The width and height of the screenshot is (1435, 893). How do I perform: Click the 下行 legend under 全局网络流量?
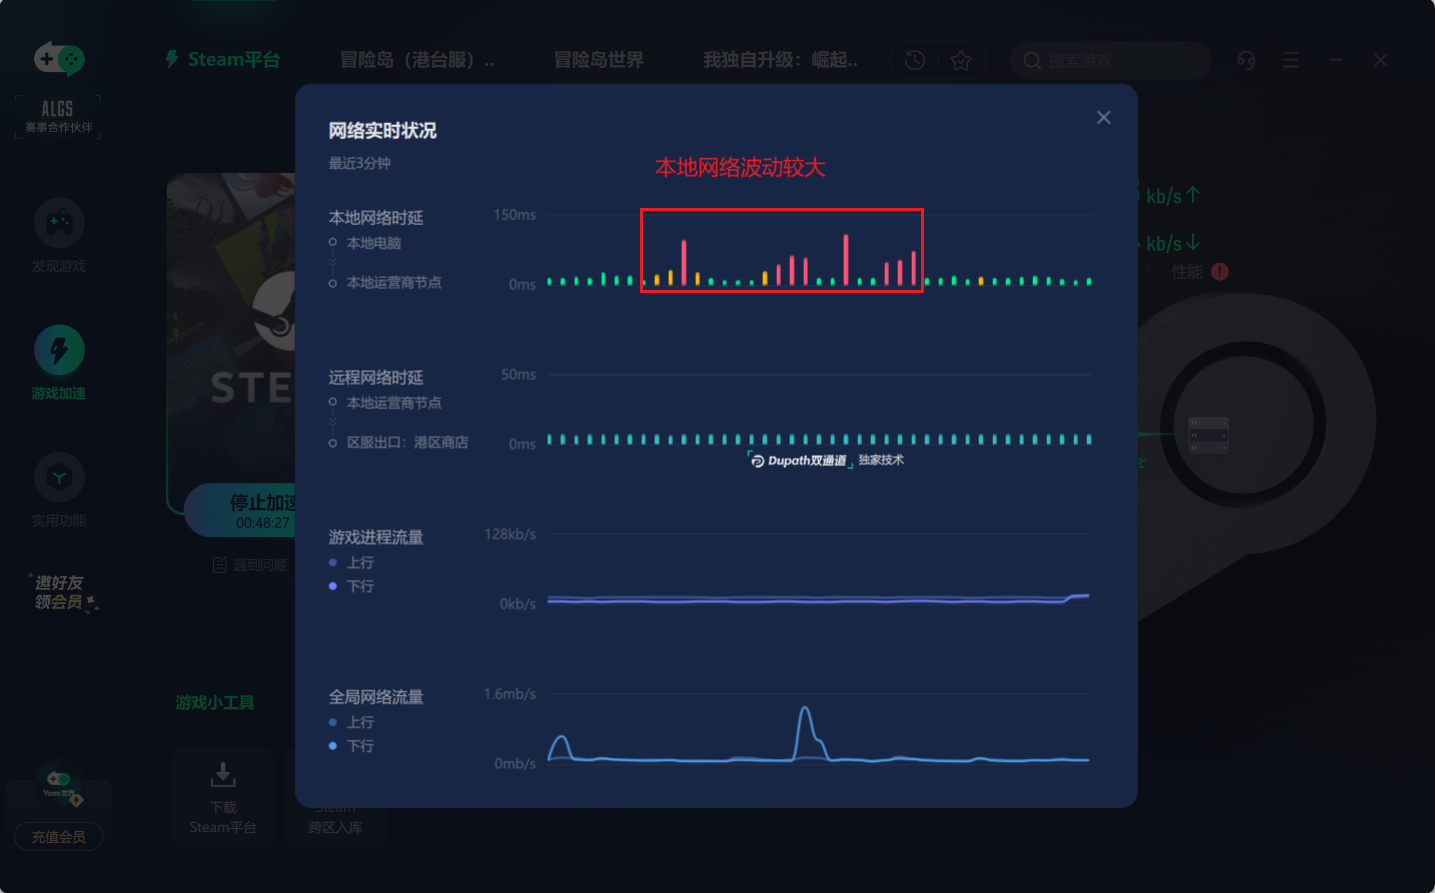[x=359, y=746]
